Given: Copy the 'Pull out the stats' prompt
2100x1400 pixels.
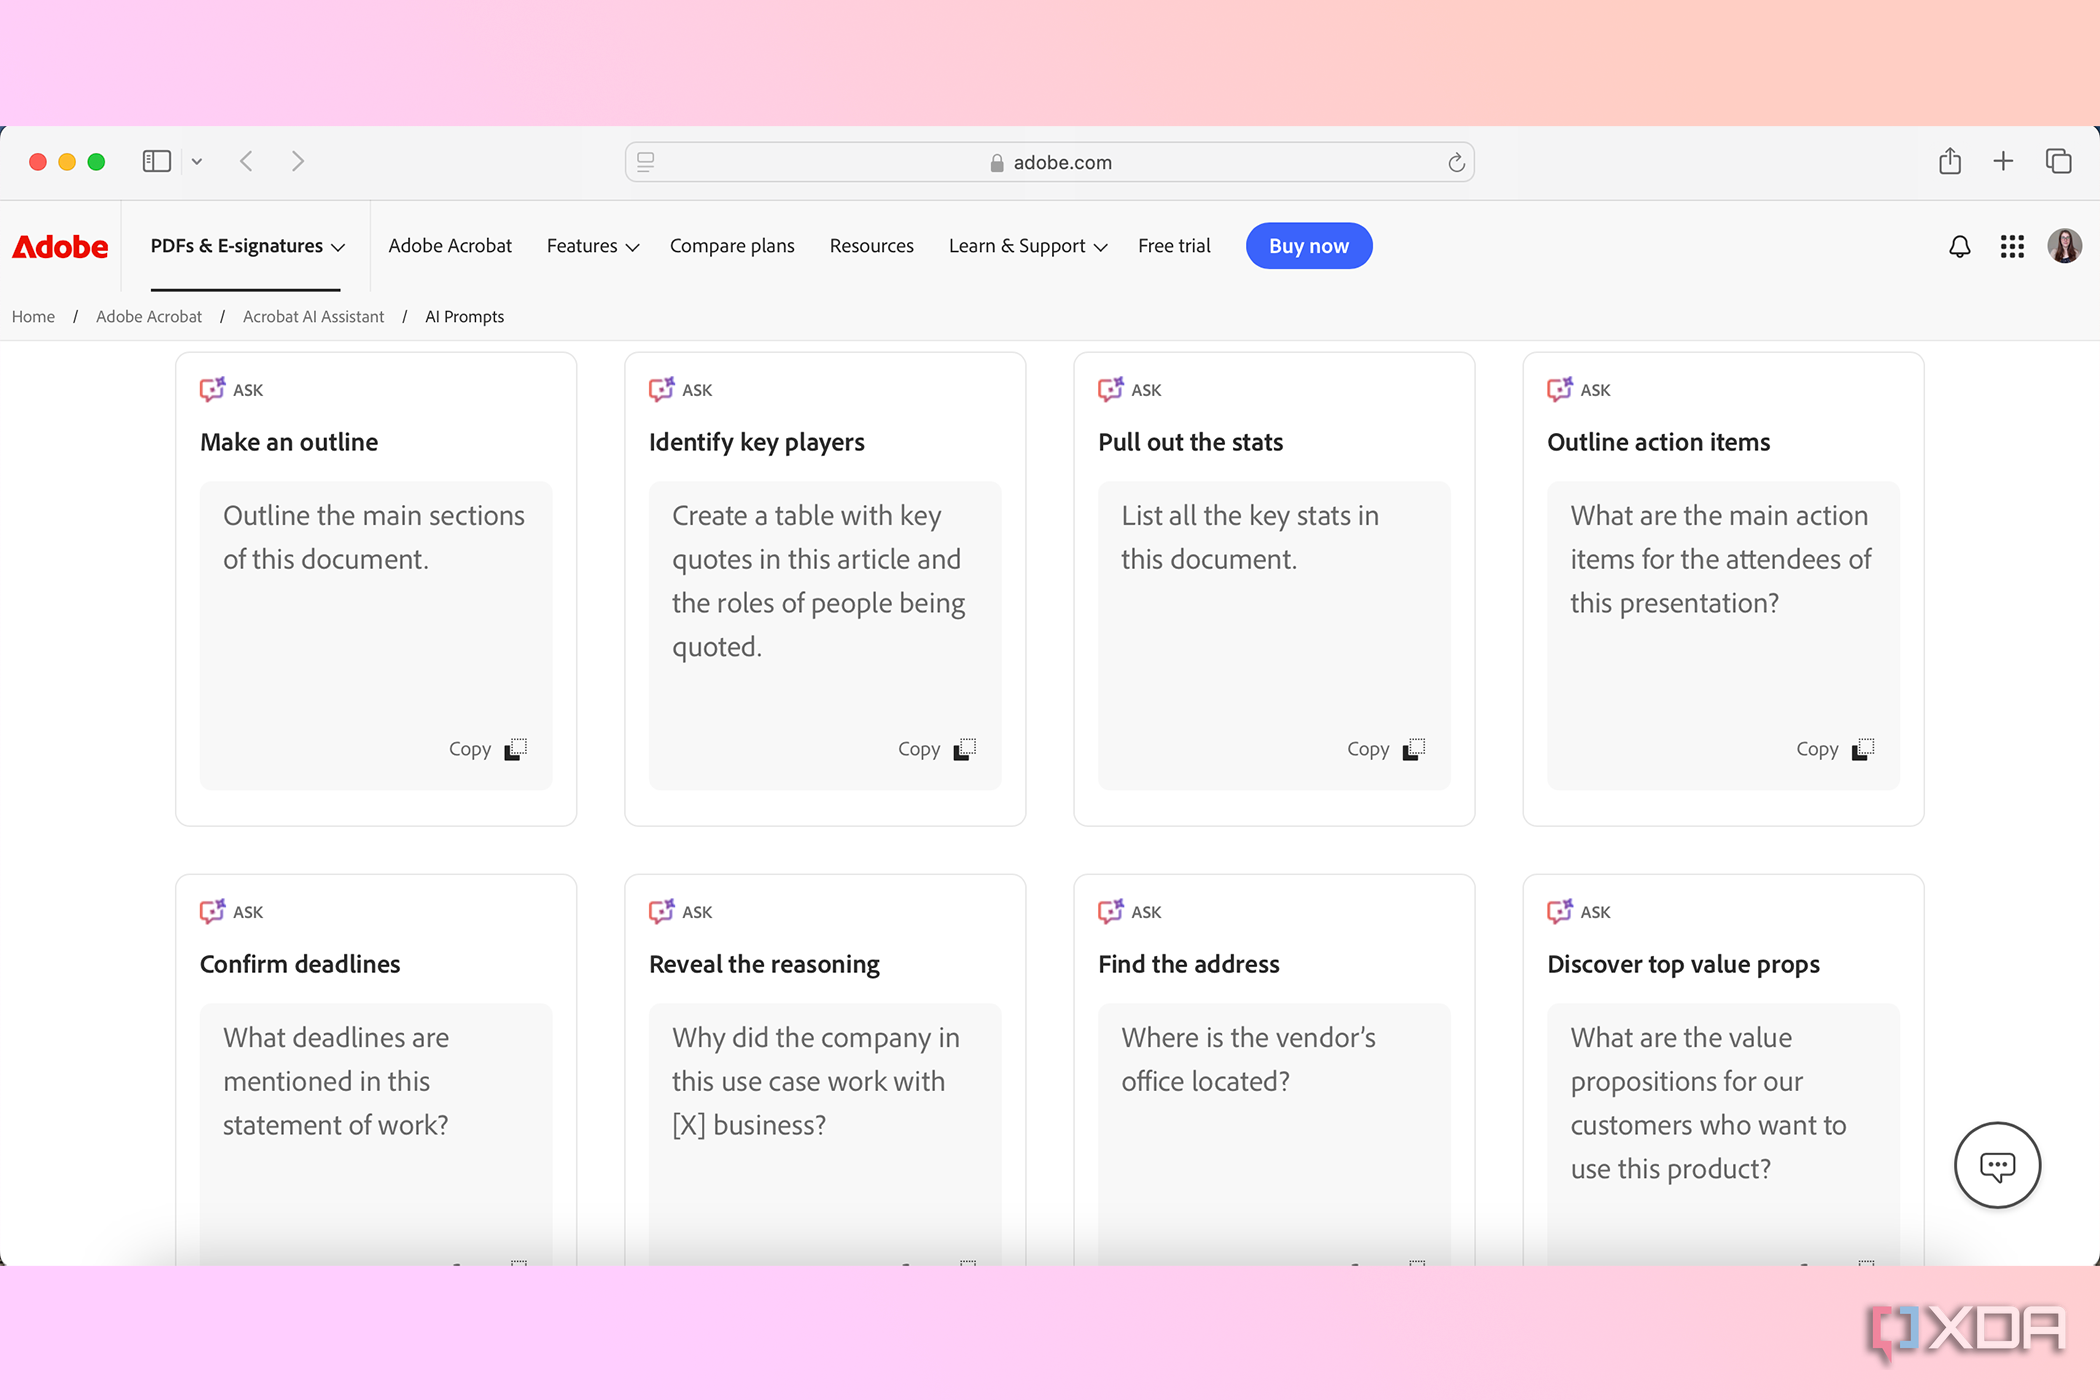Looking at the screenshot, I should click(x=1386, y=749).
